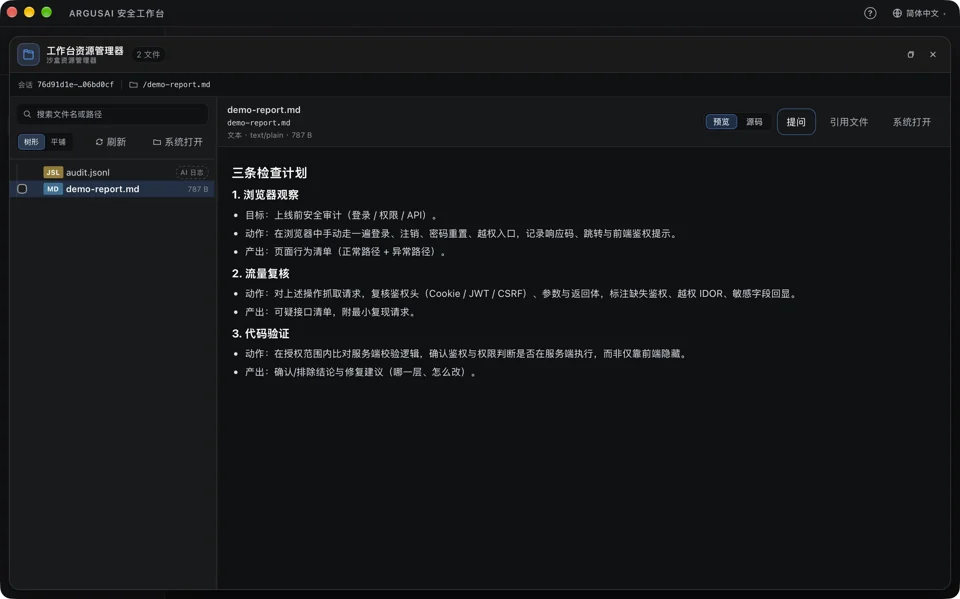The height and width of the screenshot is (599, 960).
Task: Click the heading 2. 流量复核
Action: tap(260, 273)
